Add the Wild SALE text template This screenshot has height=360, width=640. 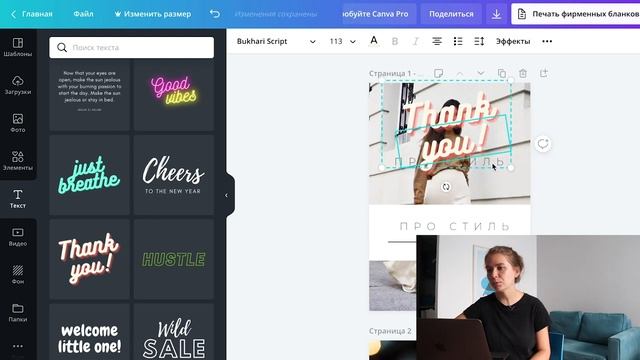pyautogui.click(x=173, y=332)
